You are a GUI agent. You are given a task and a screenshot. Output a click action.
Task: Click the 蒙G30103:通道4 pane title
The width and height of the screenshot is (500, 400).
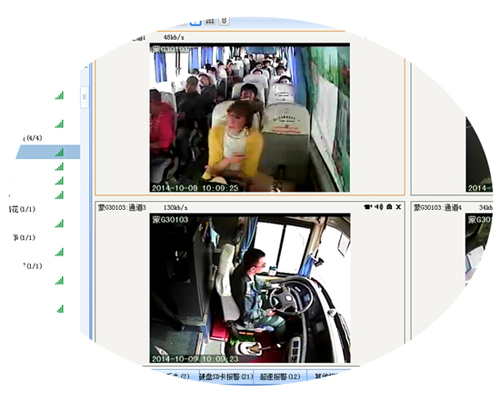pyautogui.click(x=438, y=208)
